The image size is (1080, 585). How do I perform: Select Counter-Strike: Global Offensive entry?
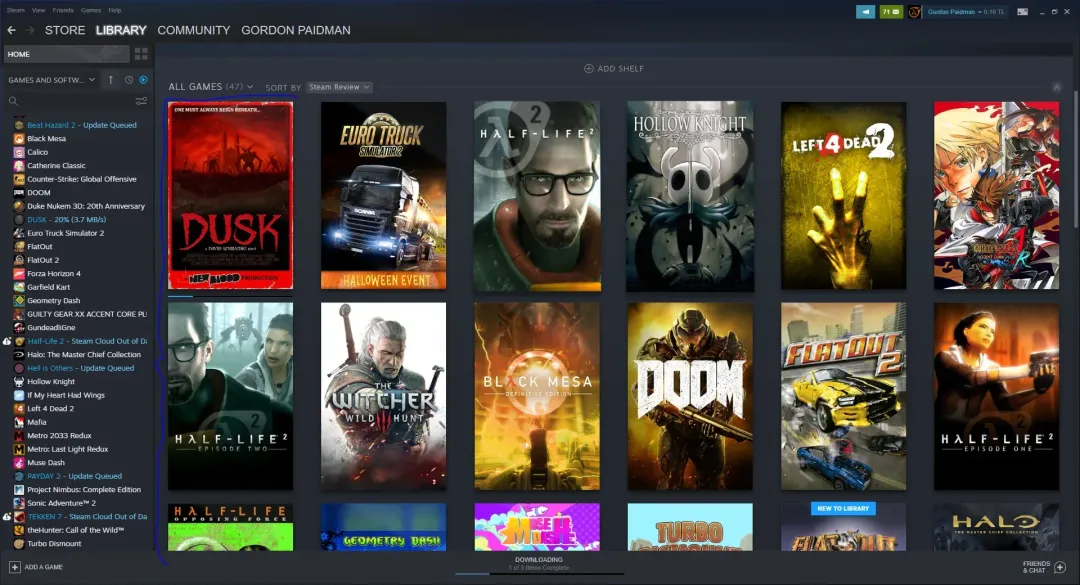[x=80, y=179]
